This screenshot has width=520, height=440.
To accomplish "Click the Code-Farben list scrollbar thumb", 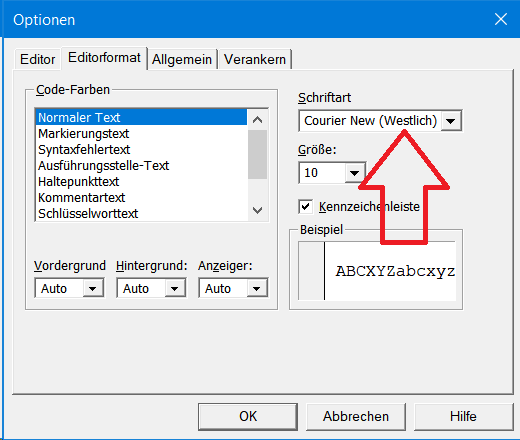I will [x=257, y=154].
